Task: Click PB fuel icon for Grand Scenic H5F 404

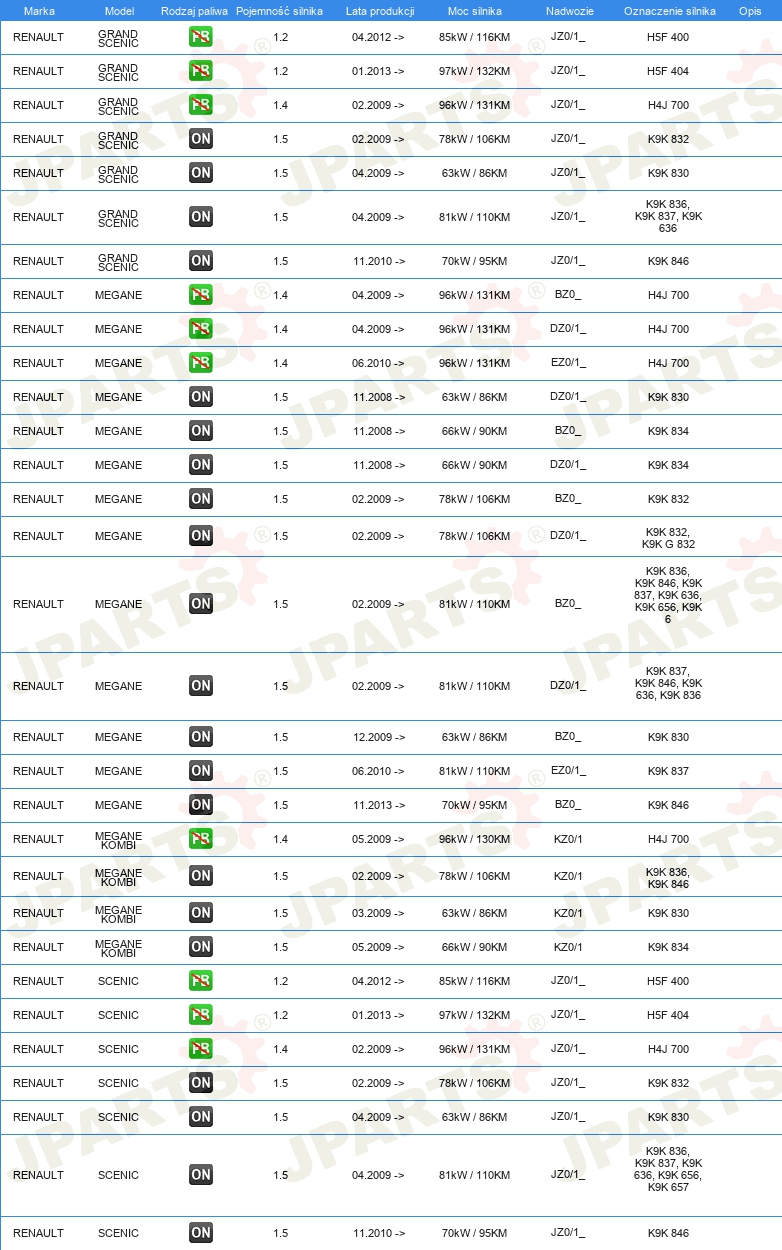Action: 201,71
